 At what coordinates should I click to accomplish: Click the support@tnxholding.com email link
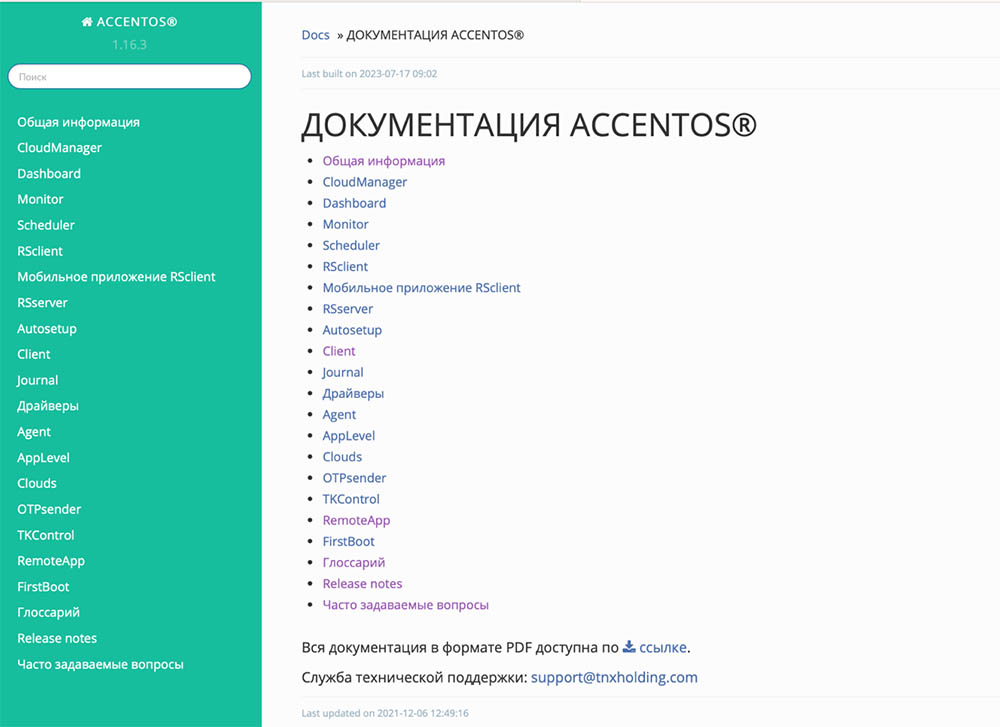614,677
